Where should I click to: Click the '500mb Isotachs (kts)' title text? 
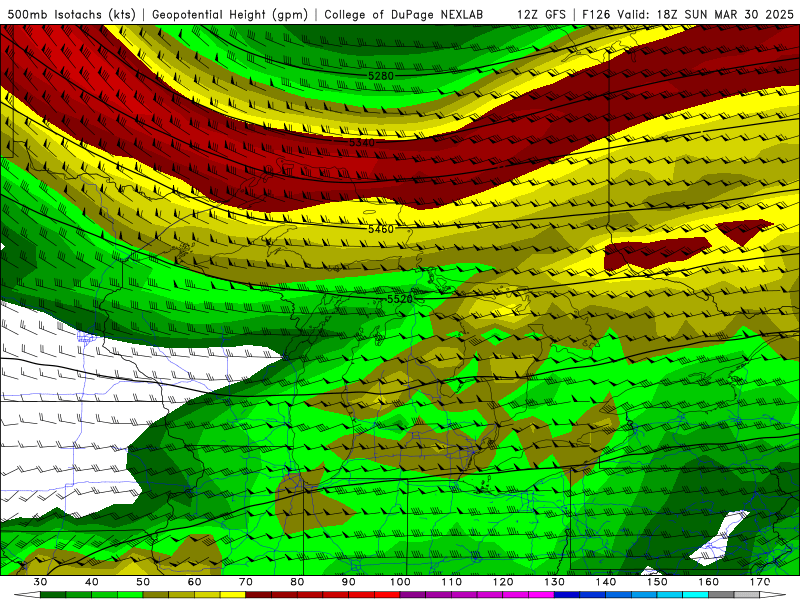point(71,14)
